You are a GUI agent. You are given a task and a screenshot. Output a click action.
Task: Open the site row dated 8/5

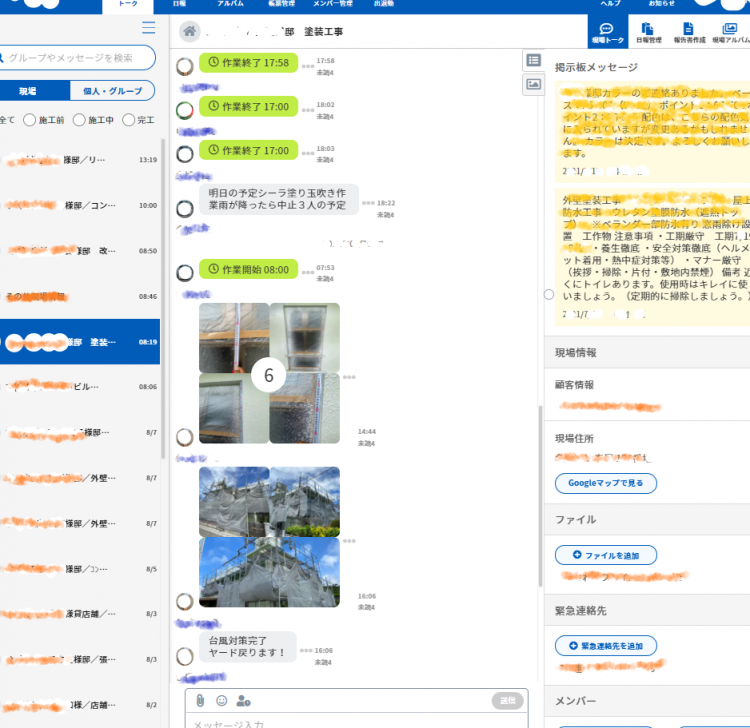(x=80, y=569)
